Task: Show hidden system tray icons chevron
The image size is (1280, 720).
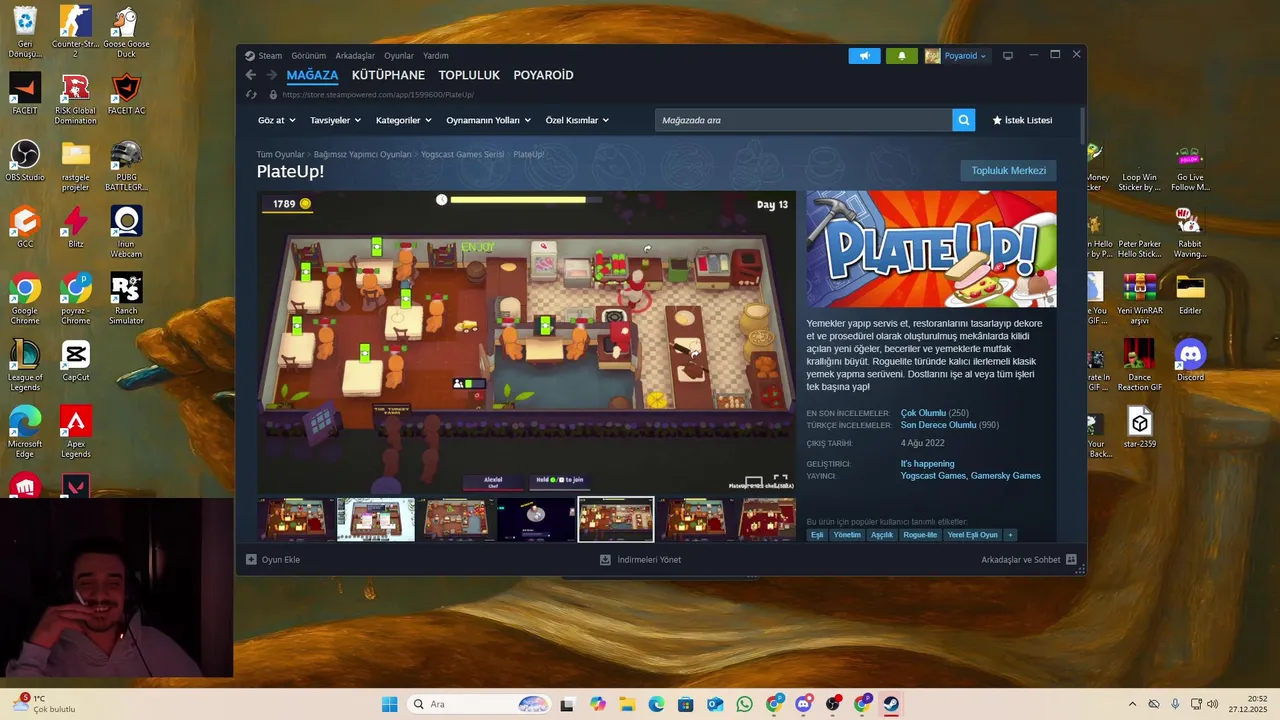Action: [x=1132, y=704]
